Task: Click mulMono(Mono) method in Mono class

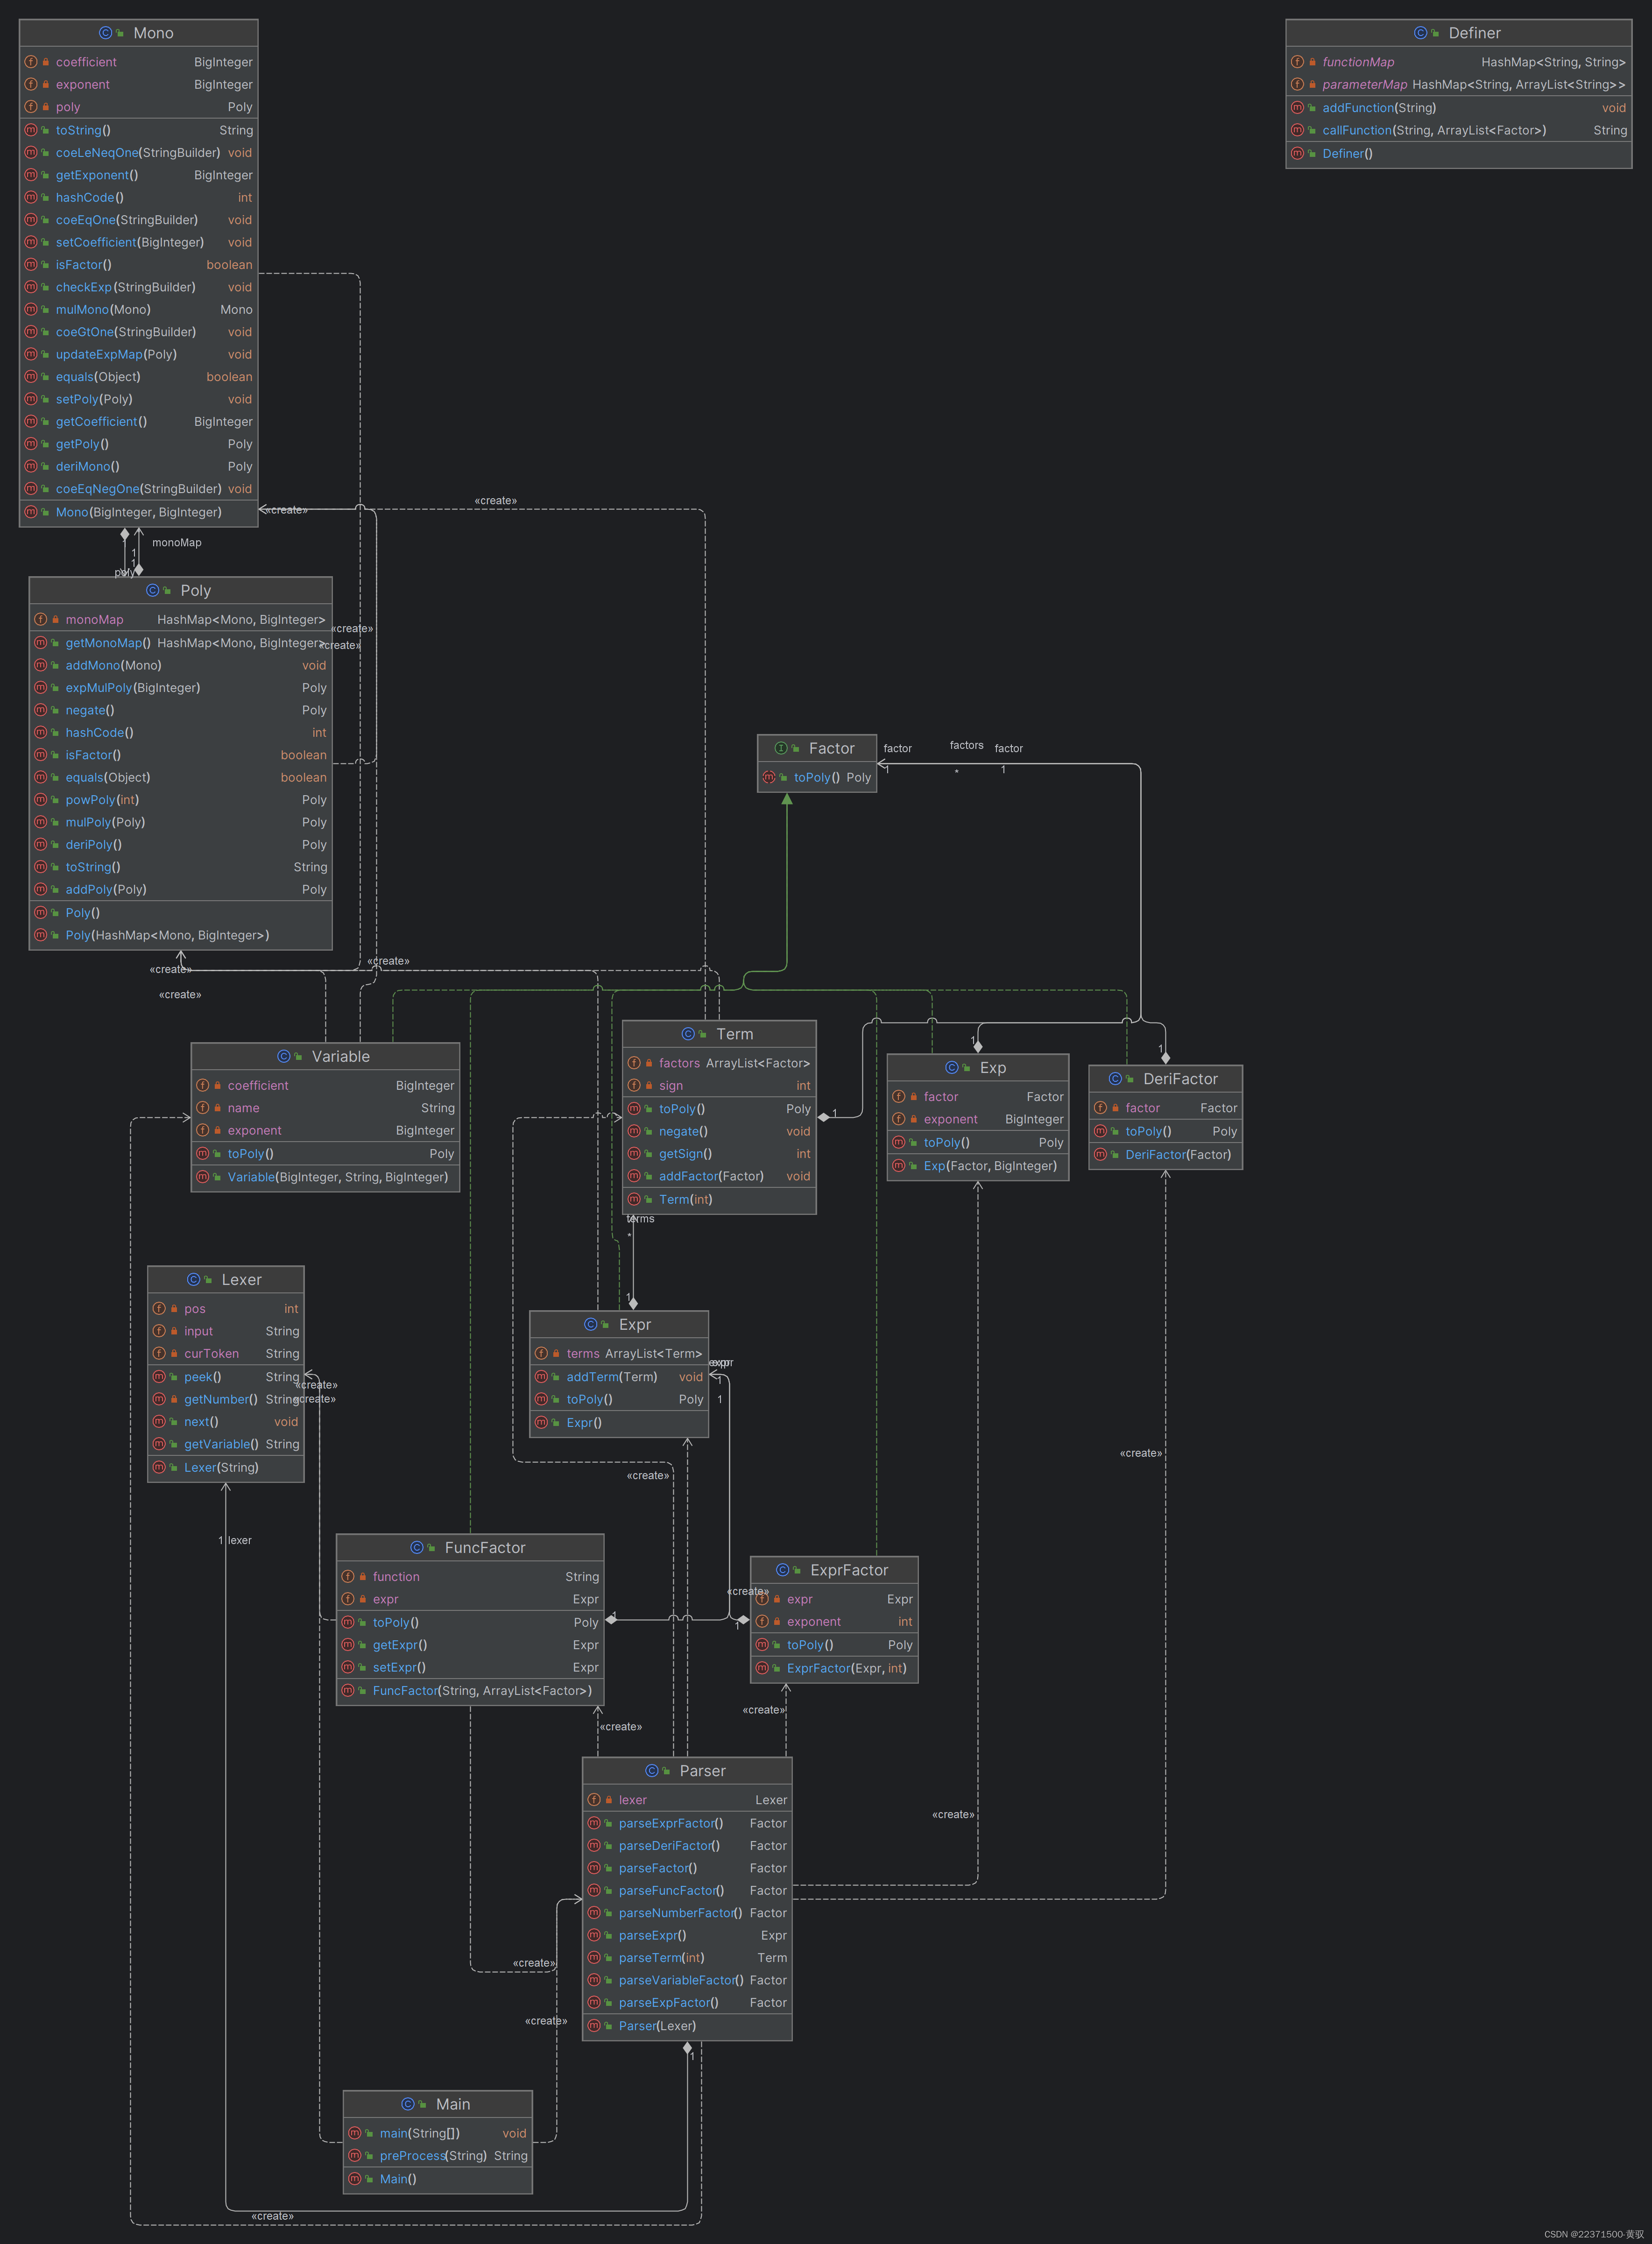Action: pyautogui.click(x=103, y=309)
